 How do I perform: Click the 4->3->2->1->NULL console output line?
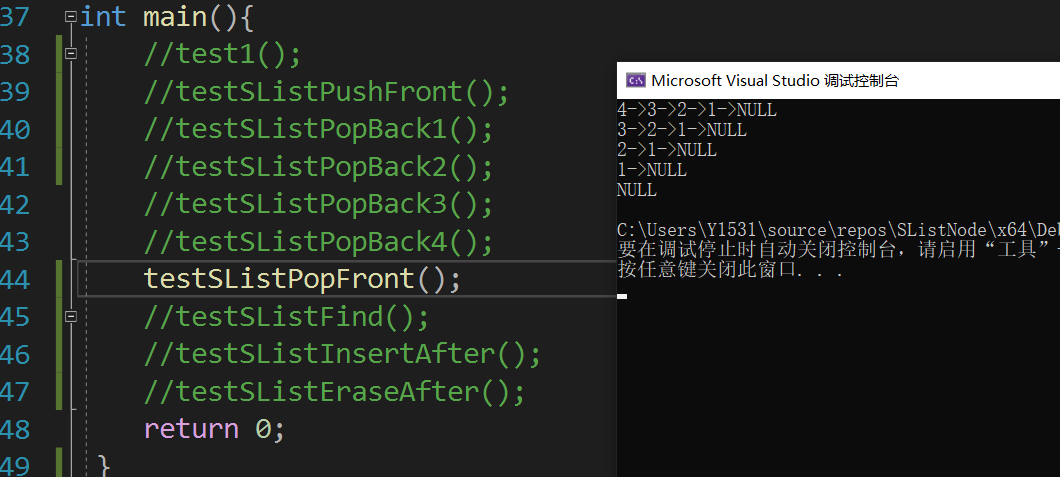697,109
